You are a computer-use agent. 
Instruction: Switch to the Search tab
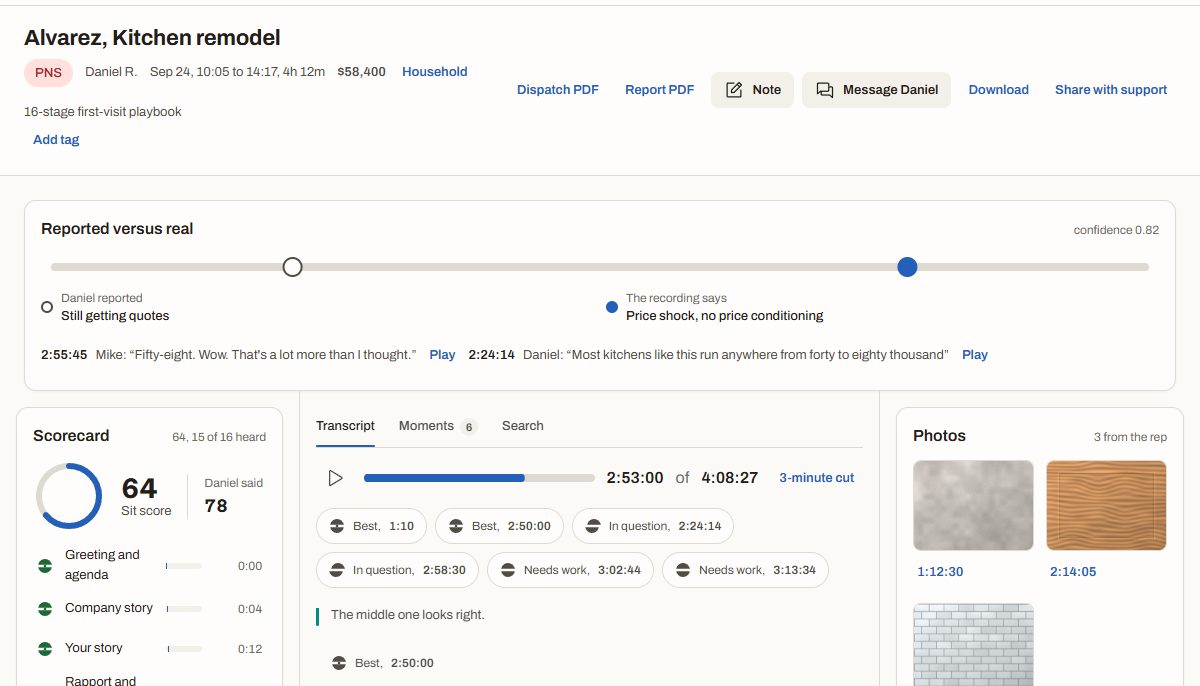[x=523, y=426]
